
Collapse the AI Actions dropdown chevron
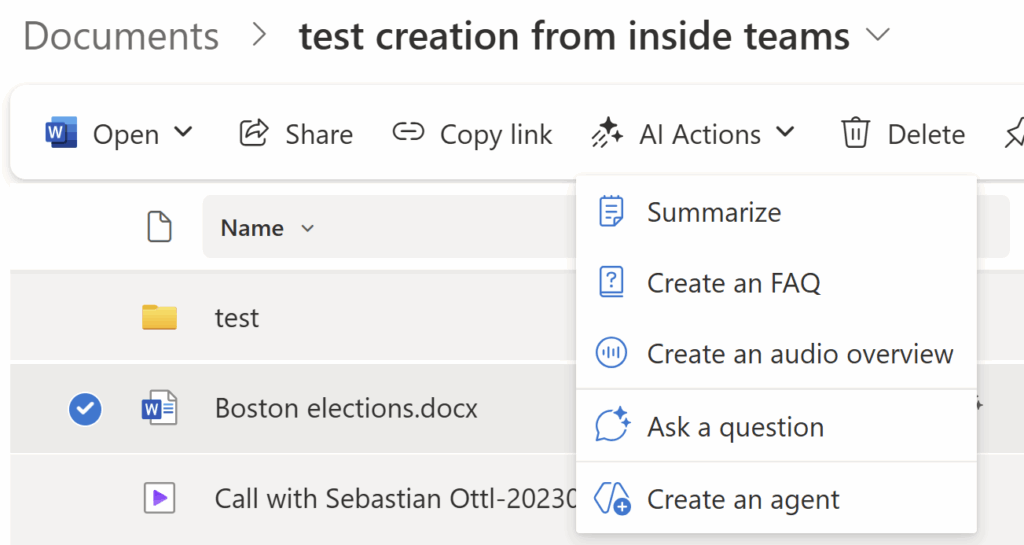tap(785, 133)
